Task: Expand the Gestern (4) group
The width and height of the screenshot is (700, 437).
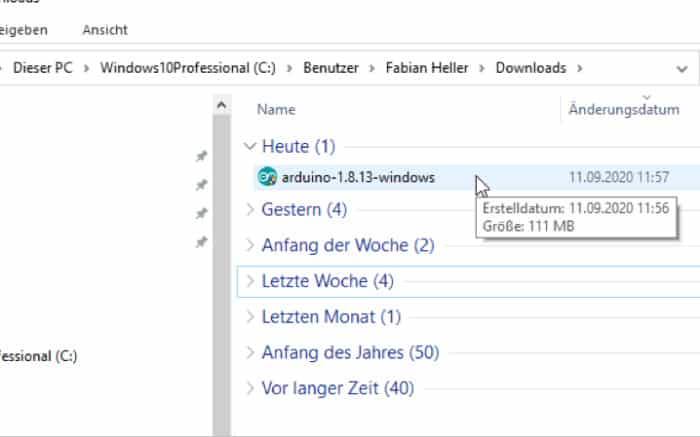Action: pyautogui.click(x=250, y=209)
